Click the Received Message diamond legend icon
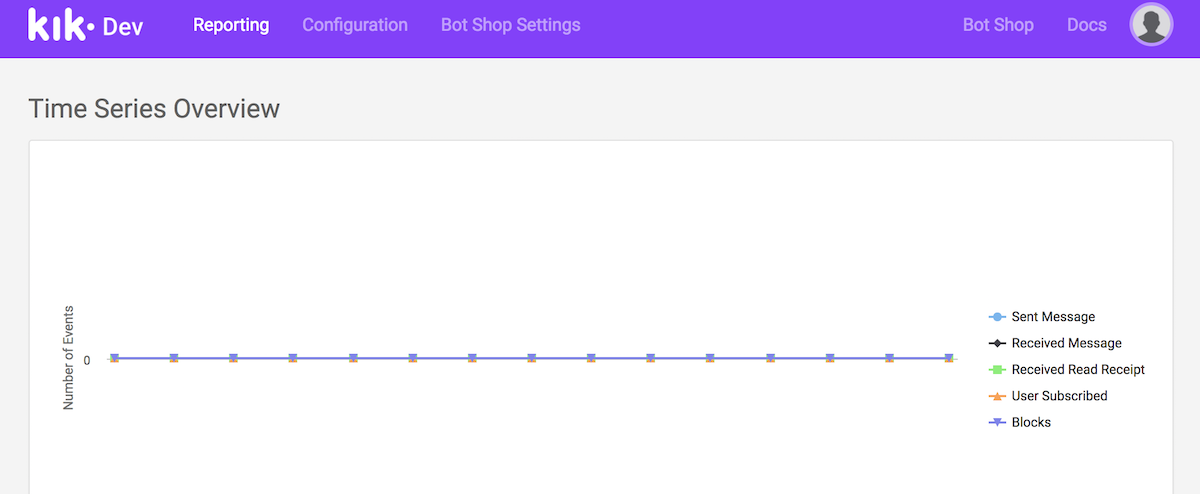The width and height of the screenshot is (1200, 494). (996, 343)
